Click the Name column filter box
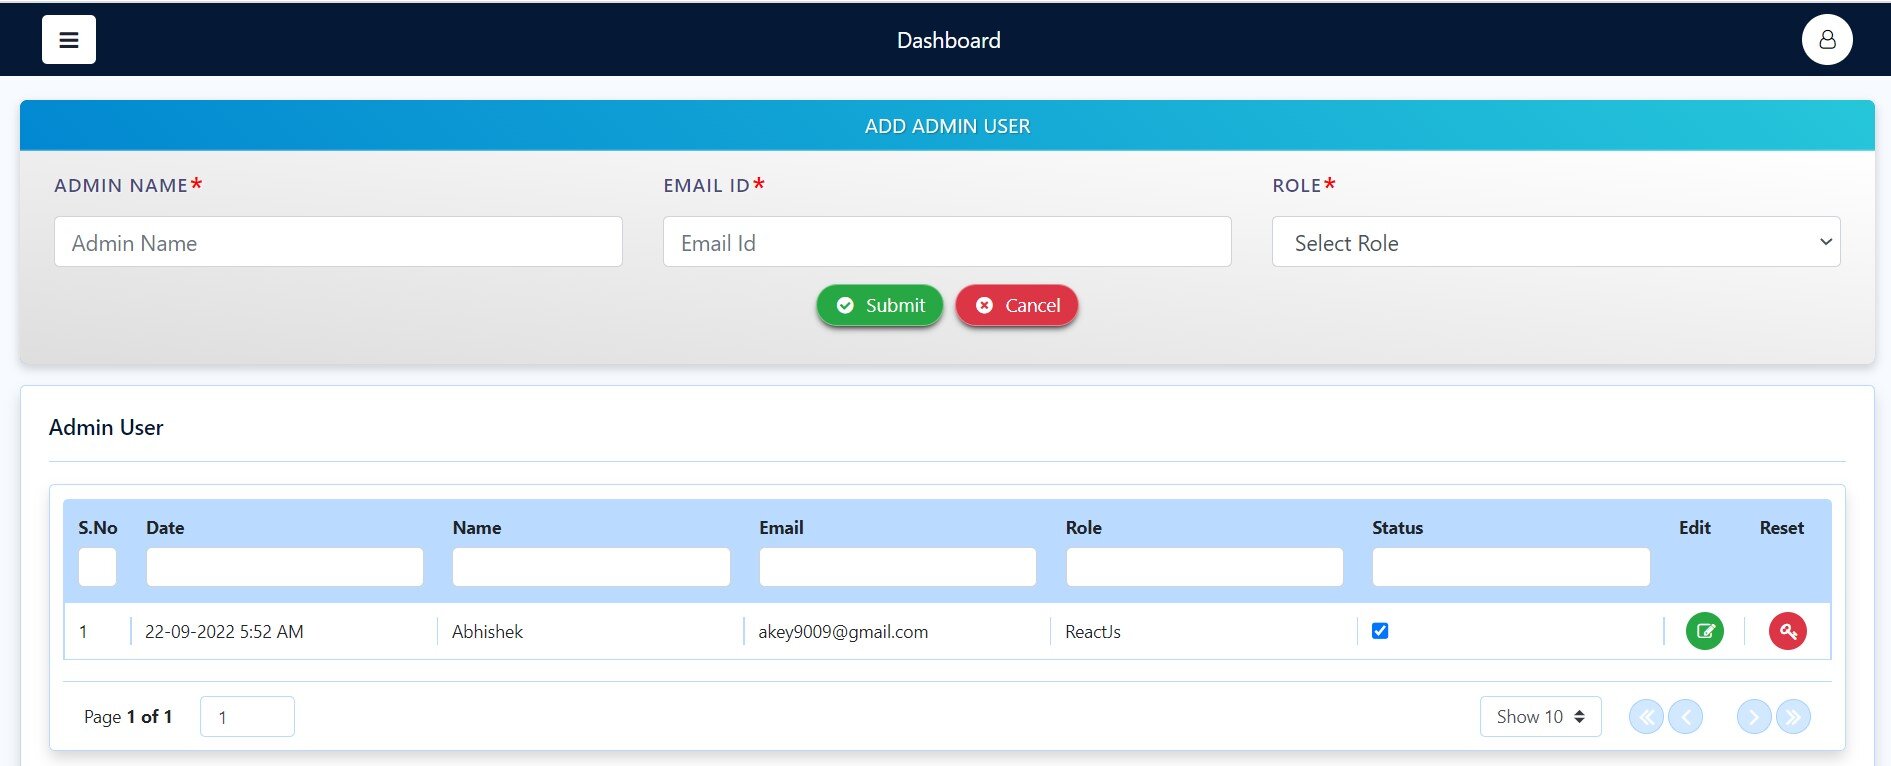1891x766 pixels. (x=591, y=567)
